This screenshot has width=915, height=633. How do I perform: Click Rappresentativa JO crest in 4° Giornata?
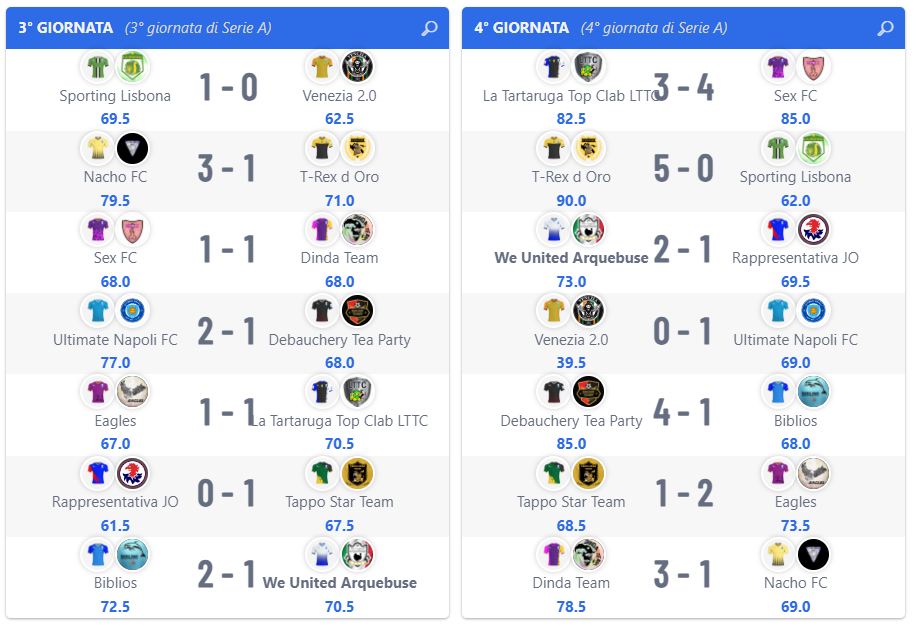(x=813, y=229)
